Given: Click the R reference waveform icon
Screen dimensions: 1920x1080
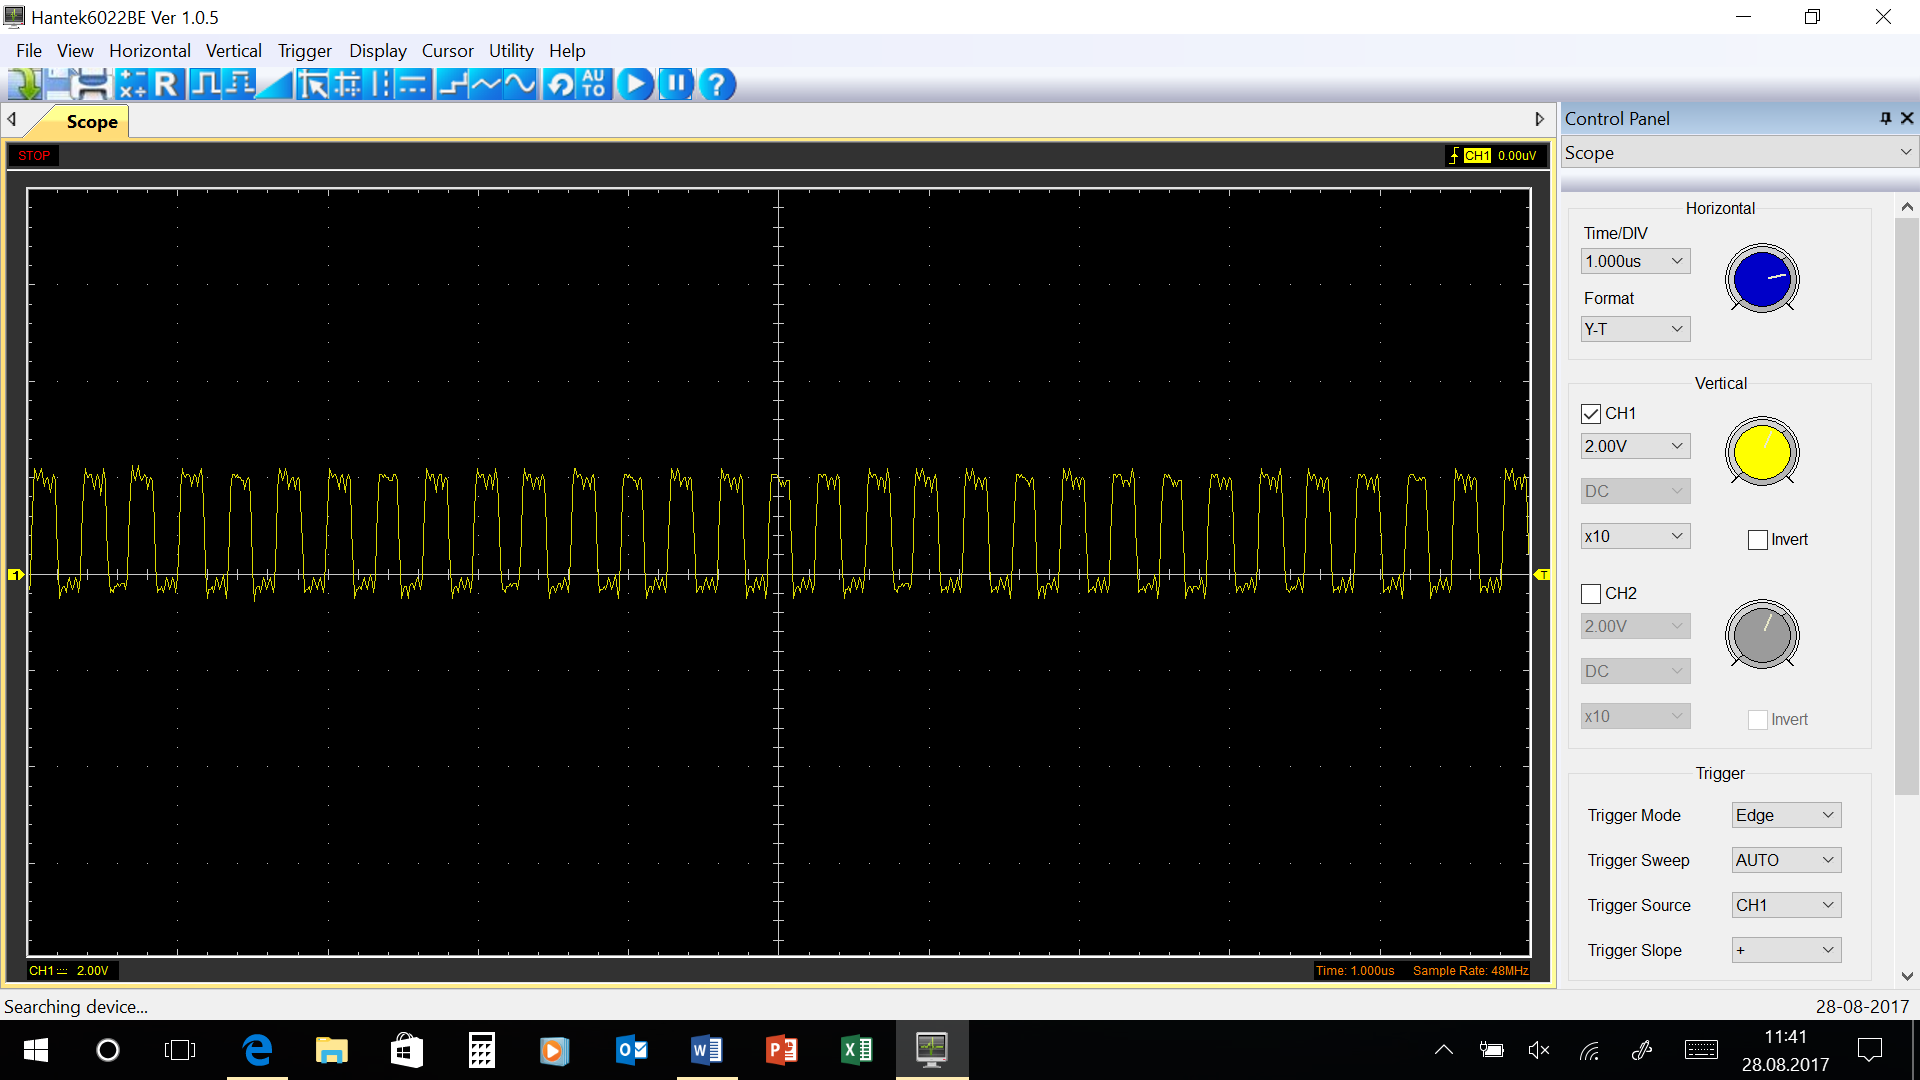Looking at the screenshot, I should tap(166, 84).
